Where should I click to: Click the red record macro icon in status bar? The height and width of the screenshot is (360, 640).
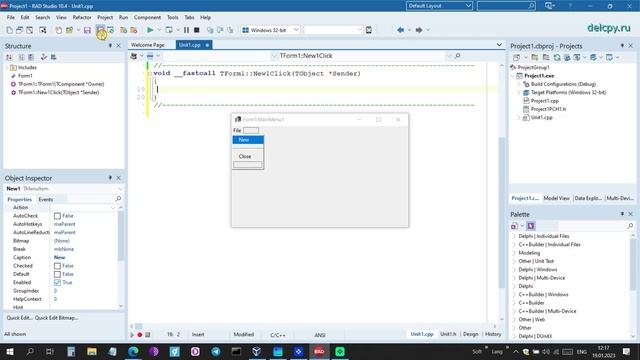click(x=140, y=335)
